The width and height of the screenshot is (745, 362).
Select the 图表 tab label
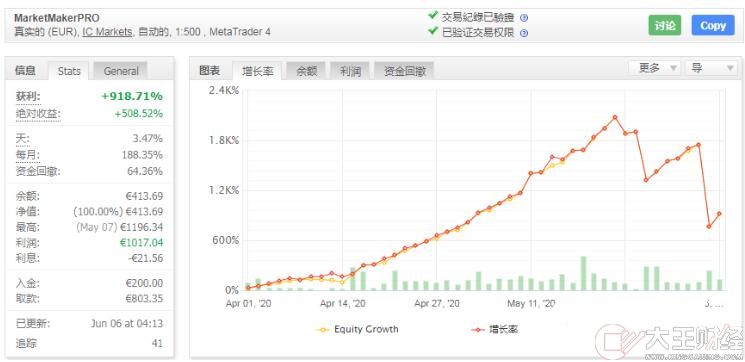pos(209,71)
